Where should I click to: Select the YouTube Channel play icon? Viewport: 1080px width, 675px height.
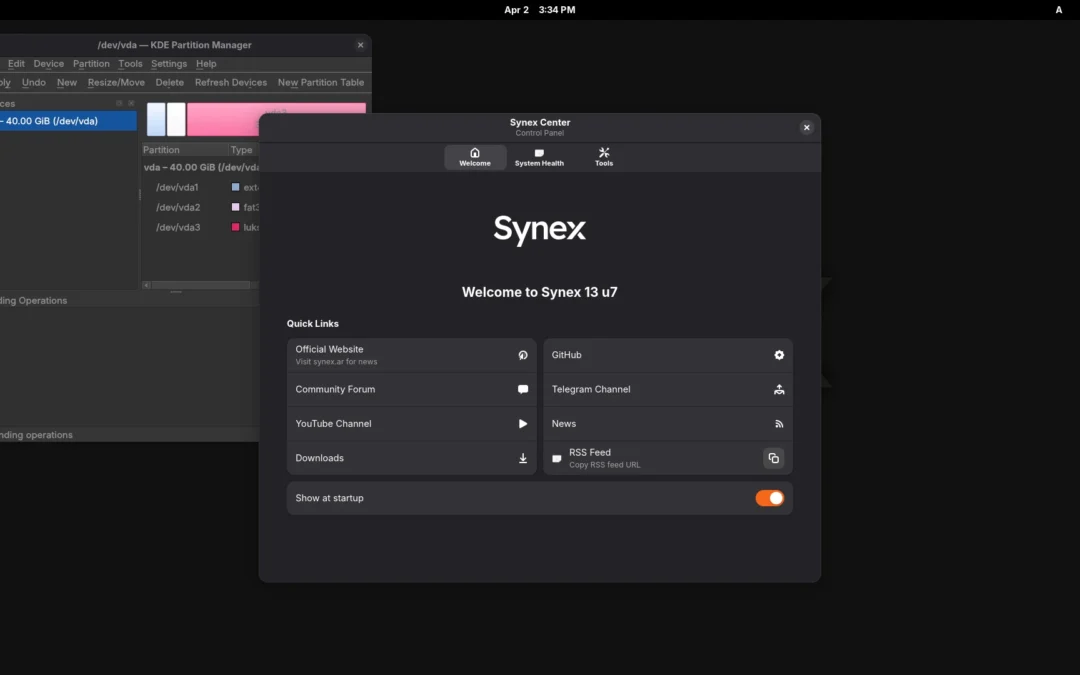coord(523,423)
